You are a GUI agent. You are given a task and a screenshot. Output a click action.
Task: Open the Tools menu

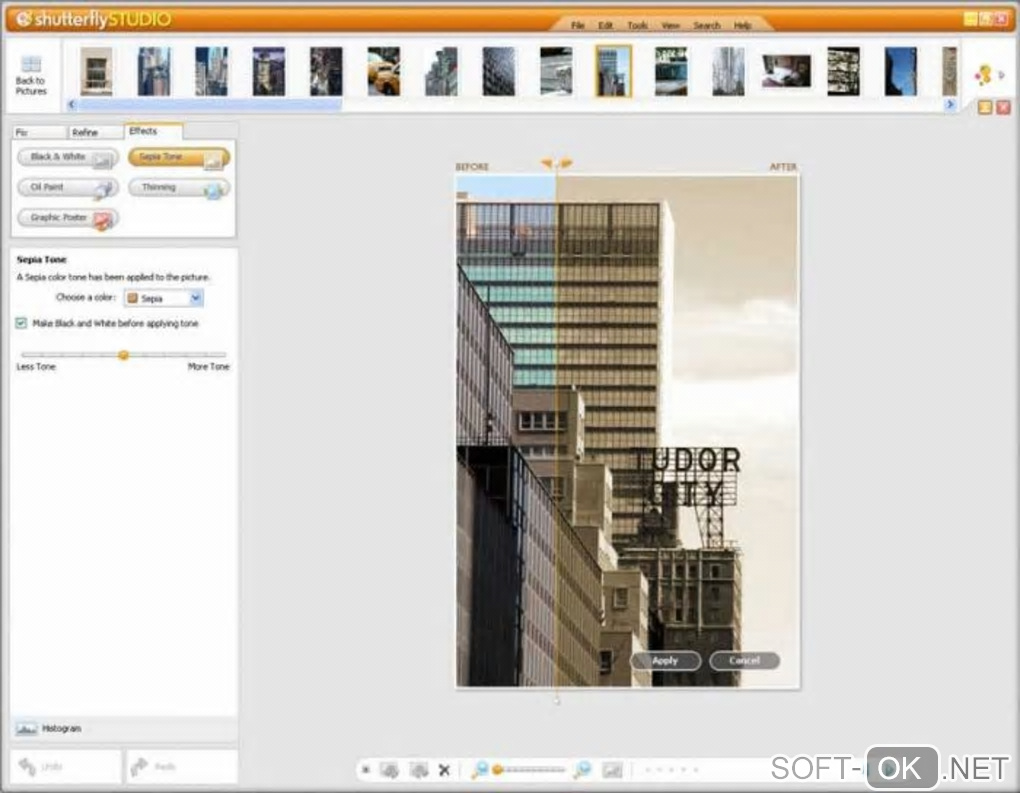pyautogui.click(x=637, y=25)
